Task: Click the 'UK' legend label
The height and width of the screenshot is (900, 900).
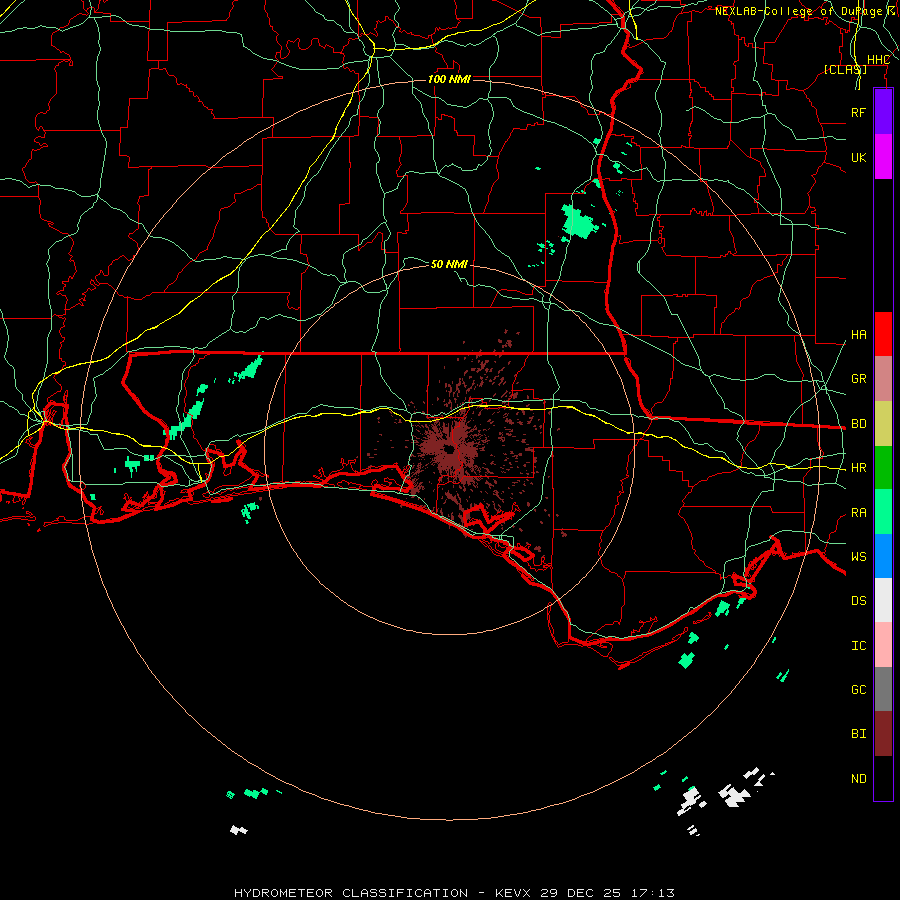Action: (858, 158)
